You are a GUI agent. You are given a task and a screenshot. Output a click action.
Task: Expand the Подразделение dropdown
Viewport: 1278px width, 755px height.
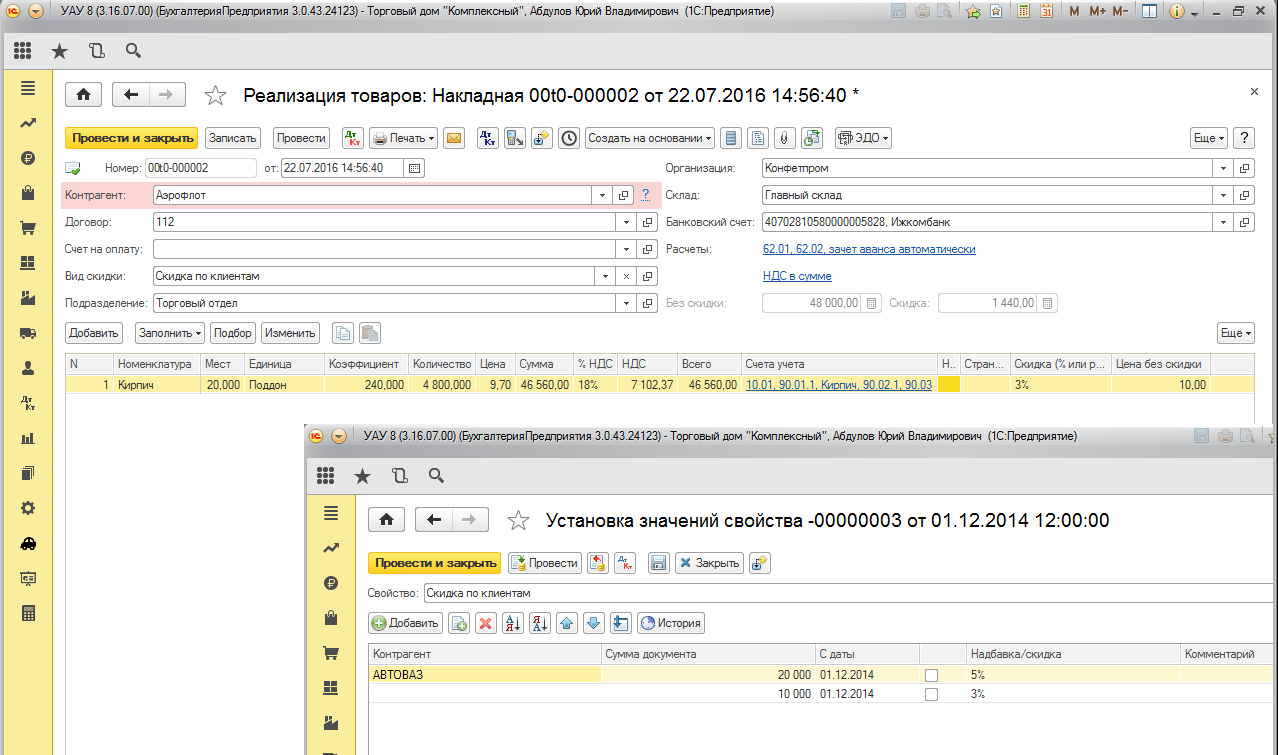point(625,303)
